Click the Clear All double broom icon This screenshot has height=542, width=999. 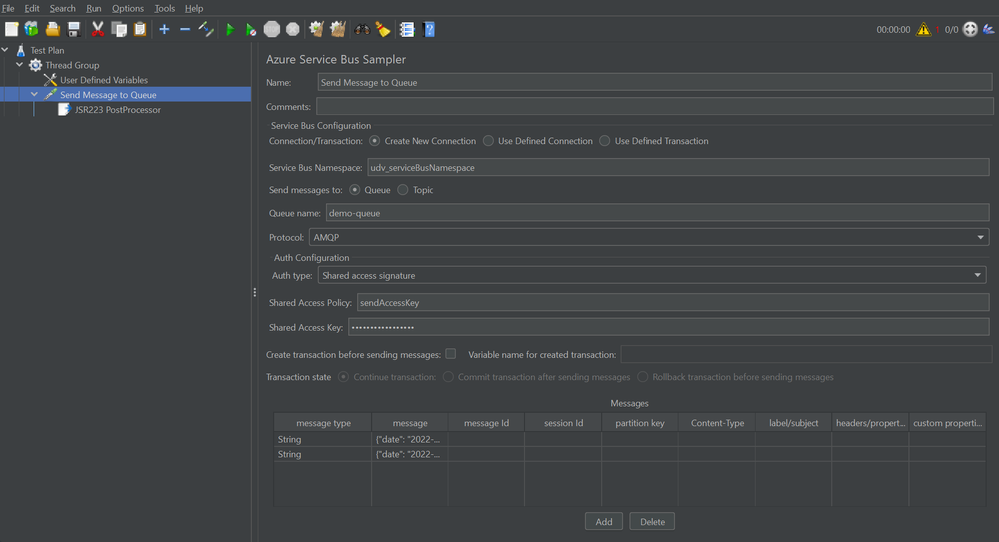click(x=338, y=29)
